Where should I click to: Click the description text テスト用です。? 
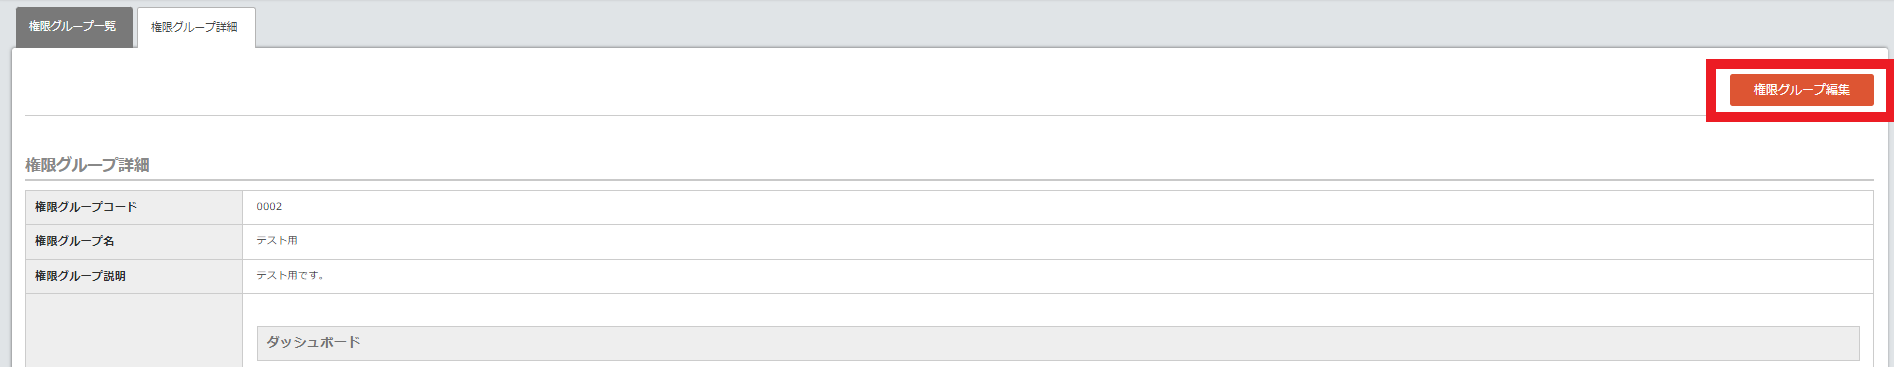290,276
